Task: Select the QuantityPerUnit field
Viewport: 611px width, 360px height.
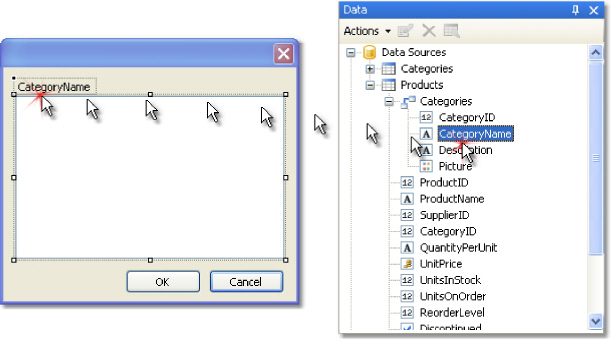Action: coord(458,248)
